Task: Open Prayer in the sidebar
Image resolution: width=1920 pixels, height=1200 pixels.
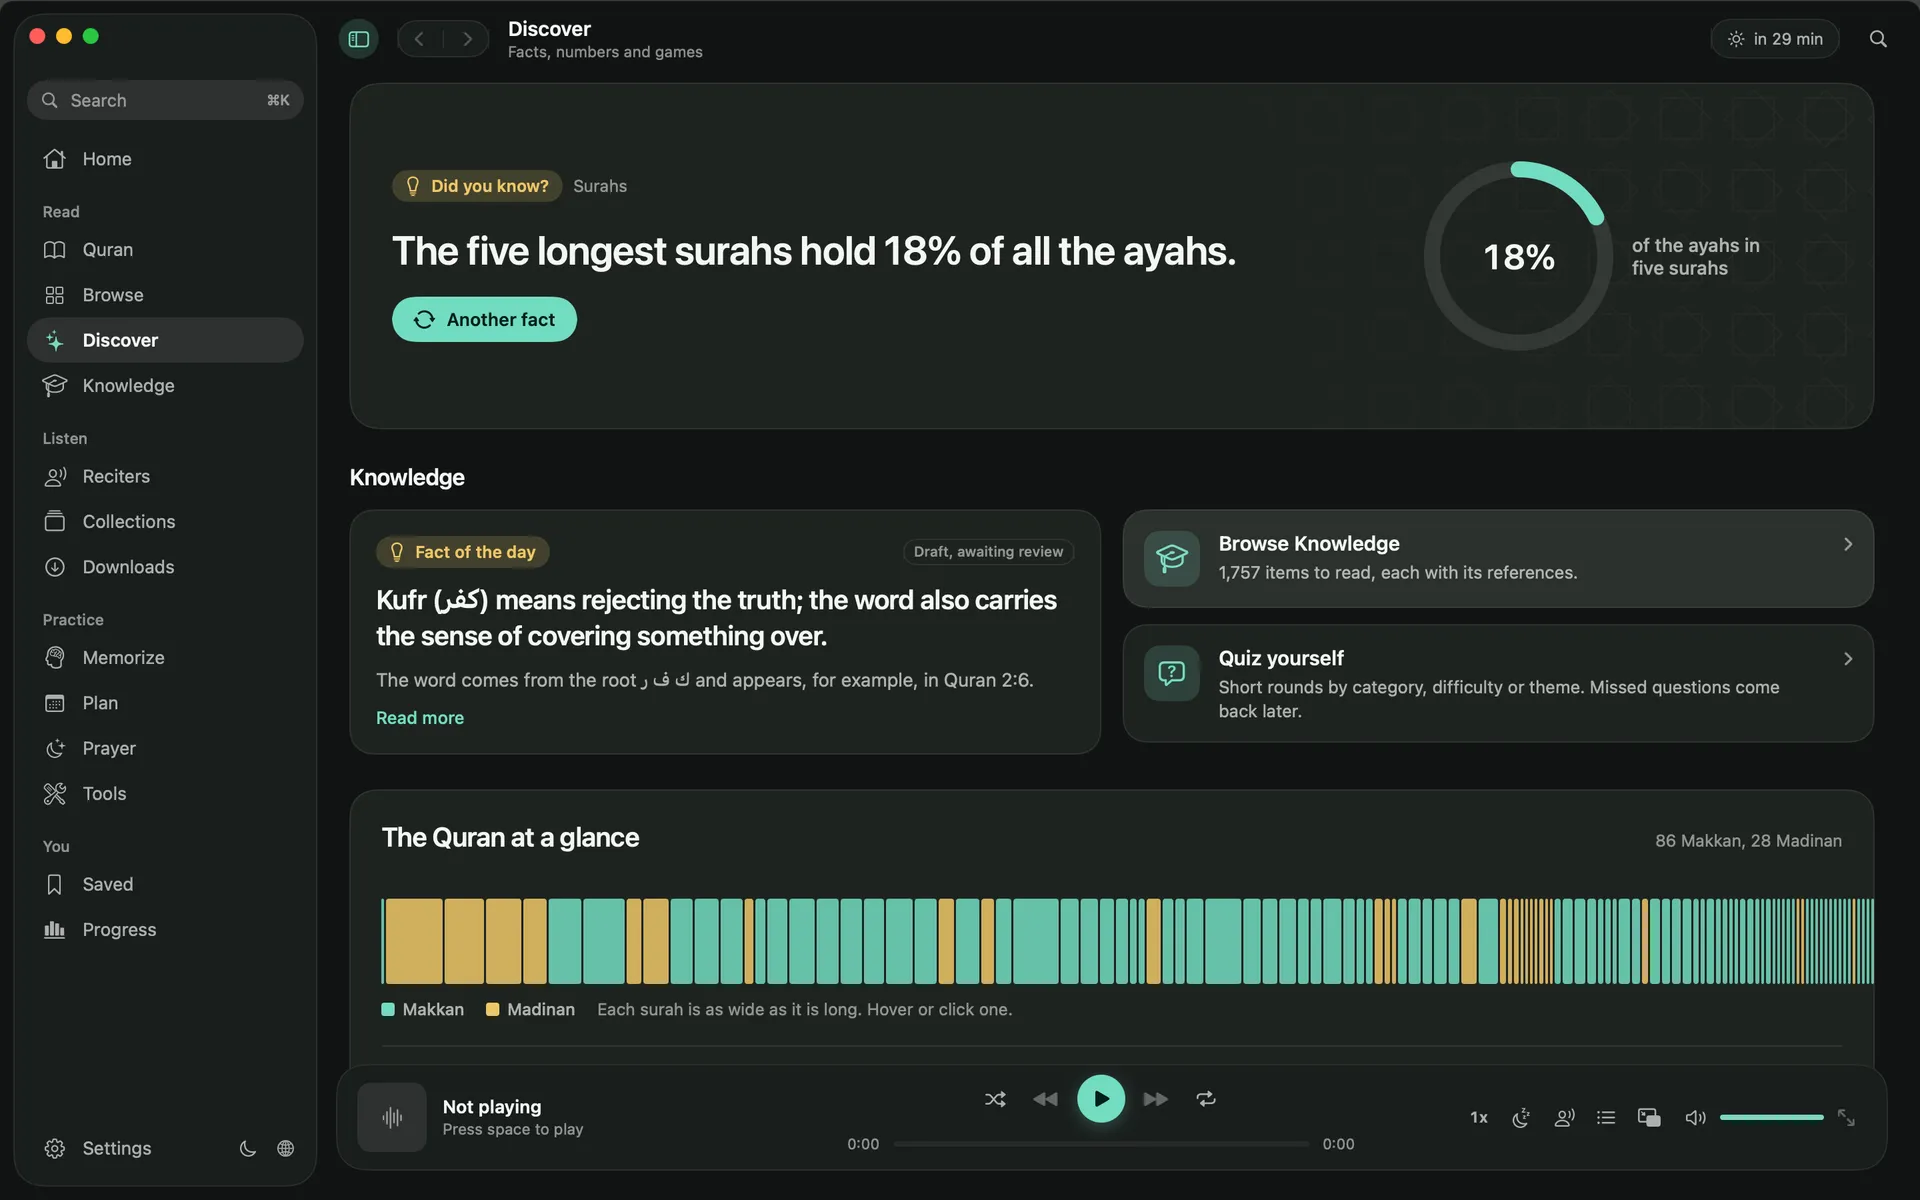Action: (165, 748)
